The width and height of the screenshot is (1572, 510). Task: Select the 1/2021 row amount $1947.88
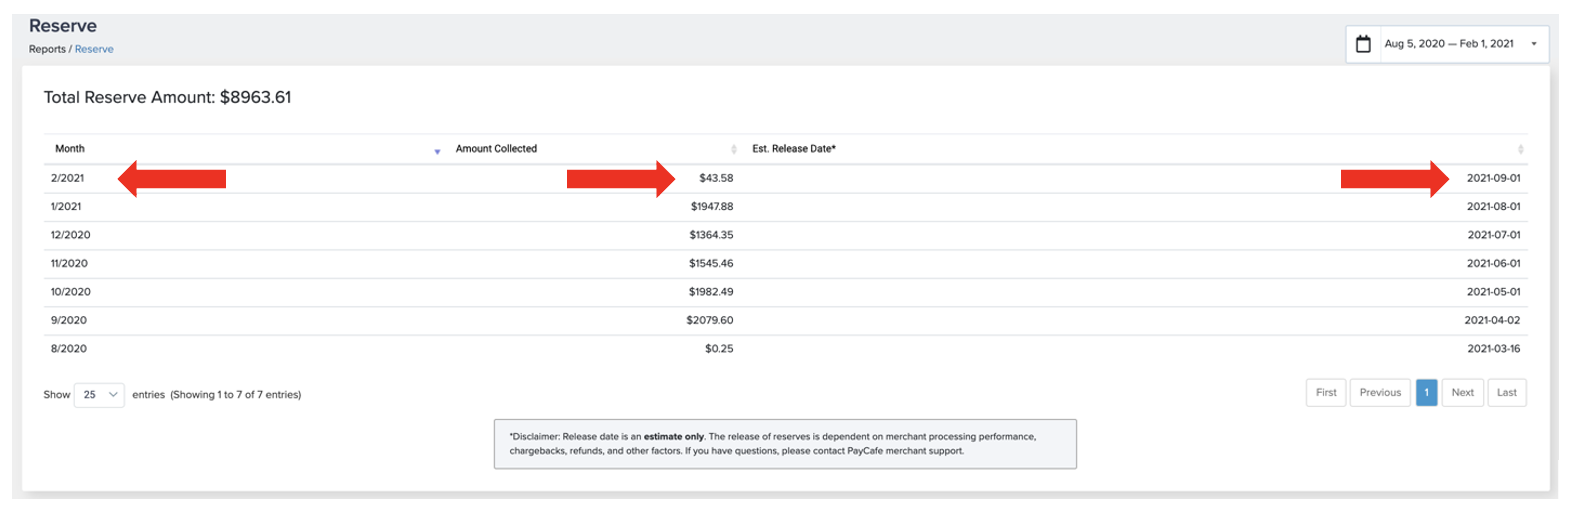coord(712,207)
